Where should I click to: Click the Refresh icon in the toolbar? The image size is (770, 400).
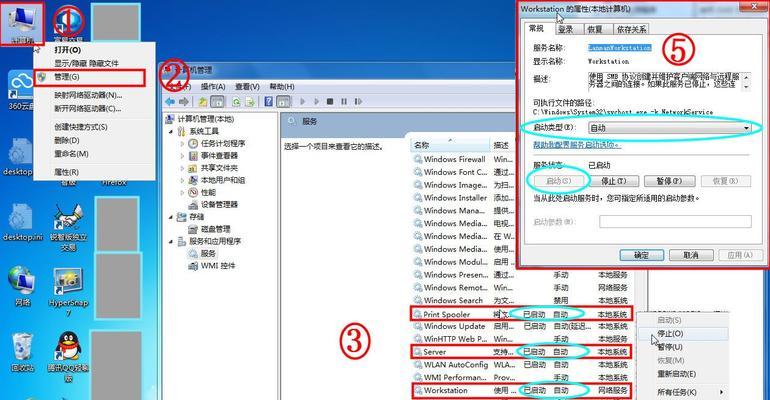pos(236,102)
